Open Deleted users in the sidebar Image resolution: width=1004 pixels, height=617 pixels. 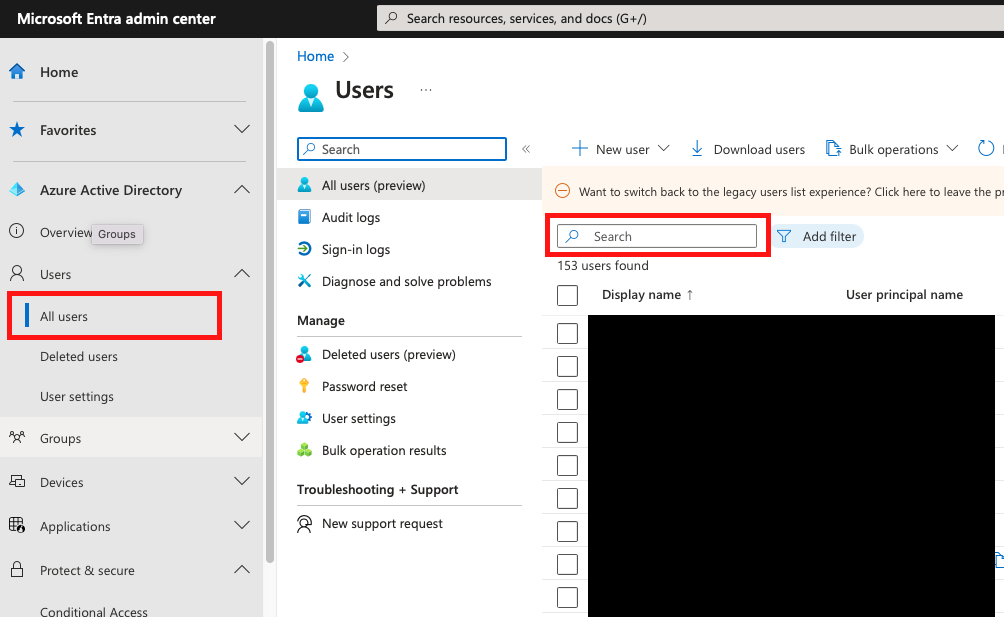pyautogui.click(x=79, y=357)
